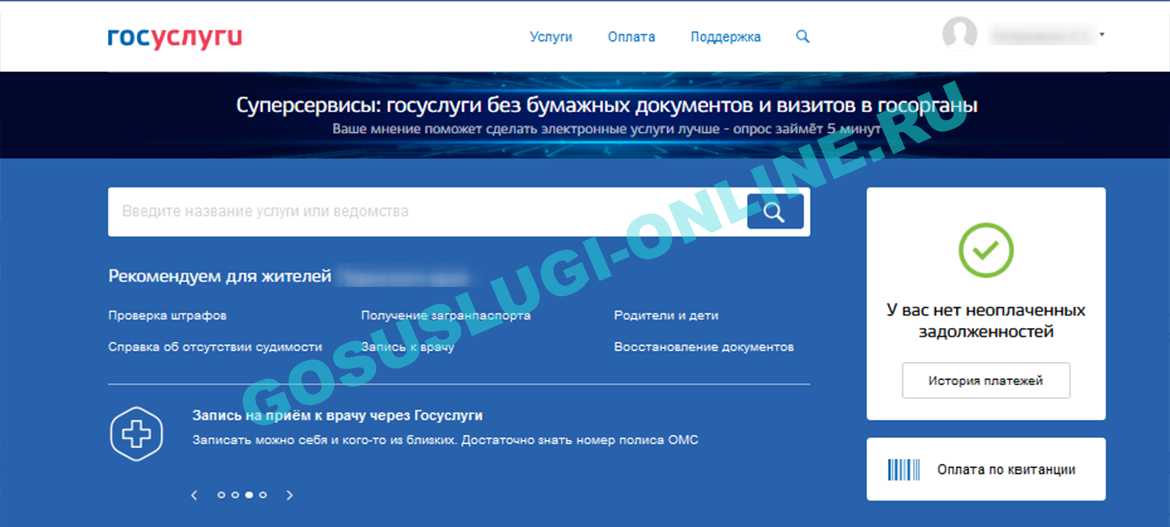This screenshot has width=1170, height=527.
Task: Click the user avatar icon
Action: click(960, 35)
